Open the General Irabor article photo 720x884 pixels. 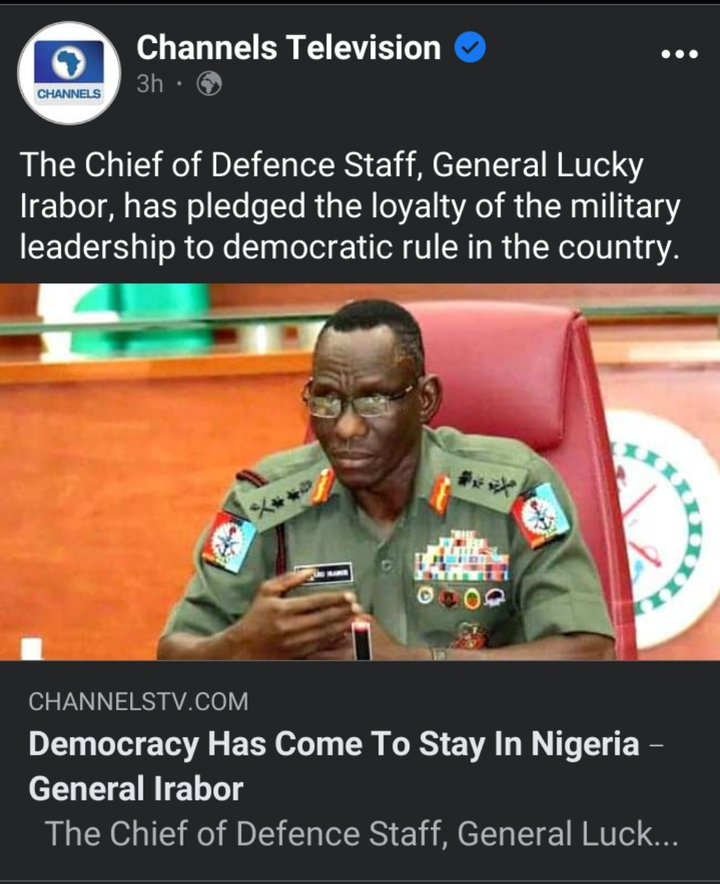coord(360,471)
